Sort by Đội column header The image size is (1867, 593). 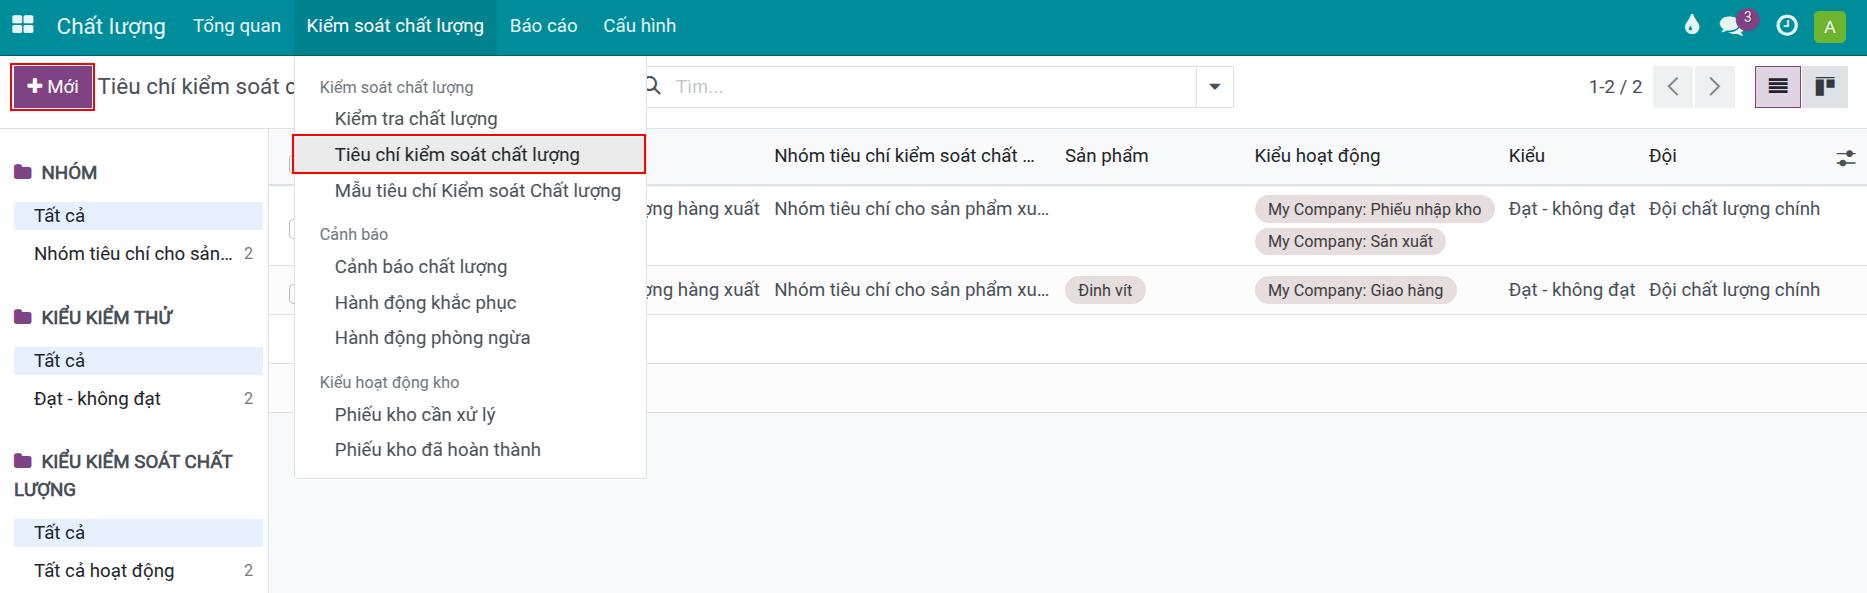1663,156
